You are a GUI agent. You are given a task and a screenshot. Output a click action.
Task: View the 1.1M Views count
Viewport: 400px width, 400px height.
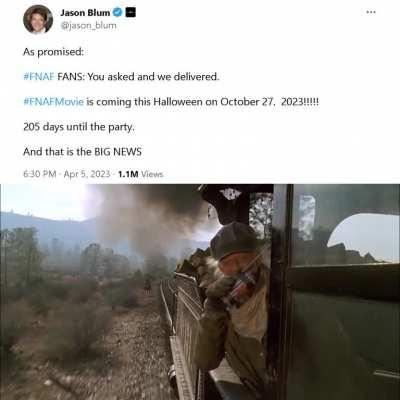click(140, 174)
